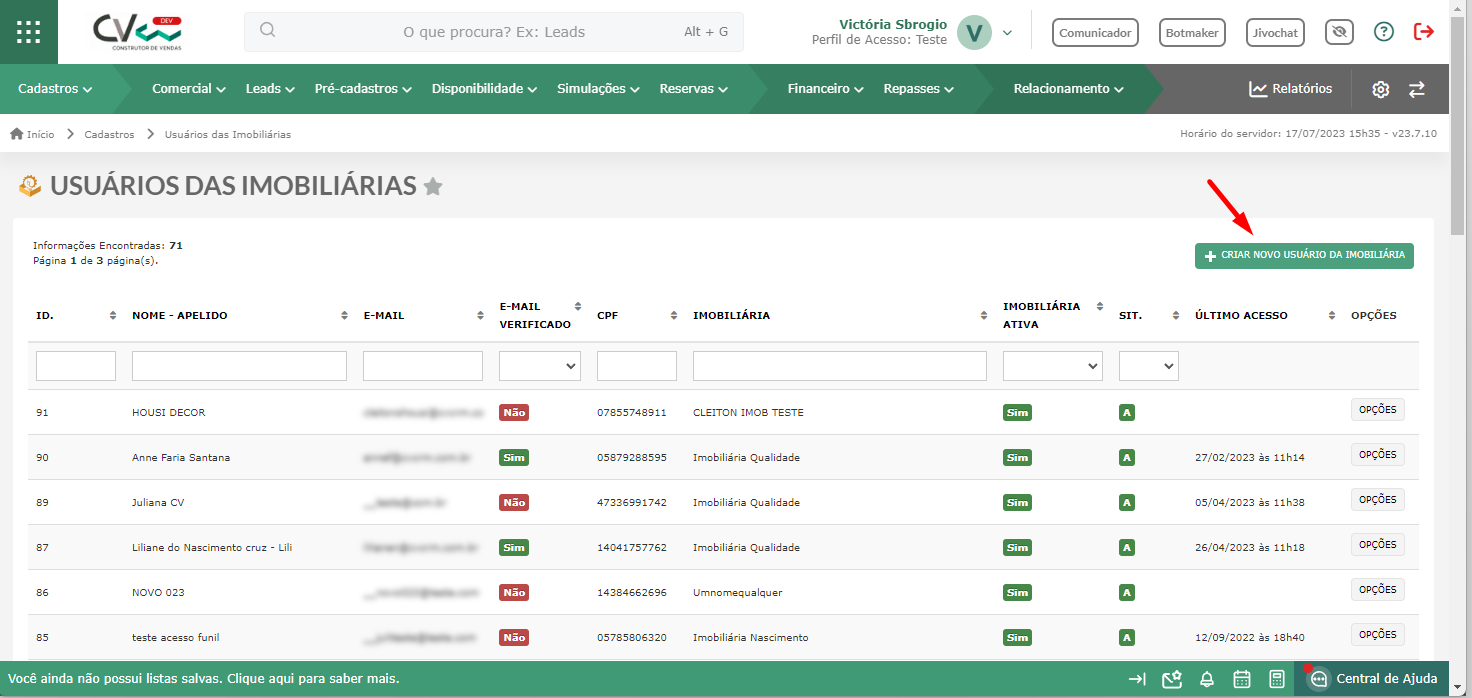Open the apps grid menu
Viewport: 1472px width, 698px height.
click(29, 32)
